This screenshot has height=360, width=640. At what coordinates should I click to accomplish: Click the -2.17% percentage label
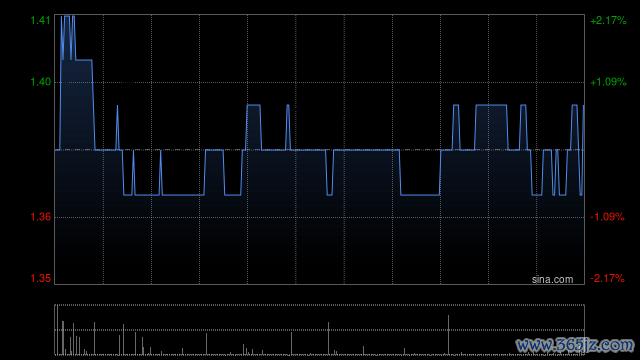(x=607, y=278)
